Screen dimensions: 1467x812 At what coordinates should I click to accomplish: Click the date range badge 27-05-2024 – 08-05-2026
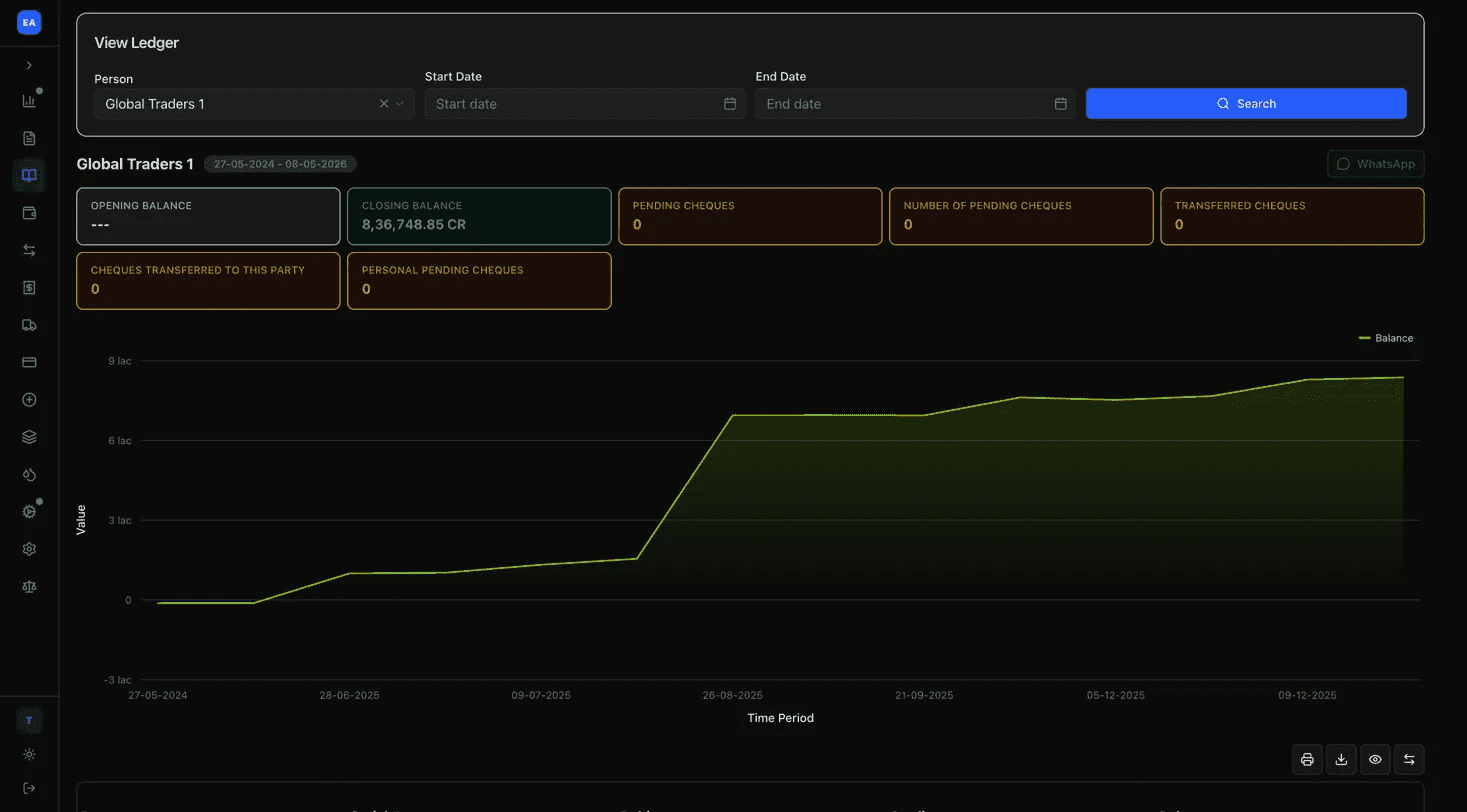pos(280,164)
